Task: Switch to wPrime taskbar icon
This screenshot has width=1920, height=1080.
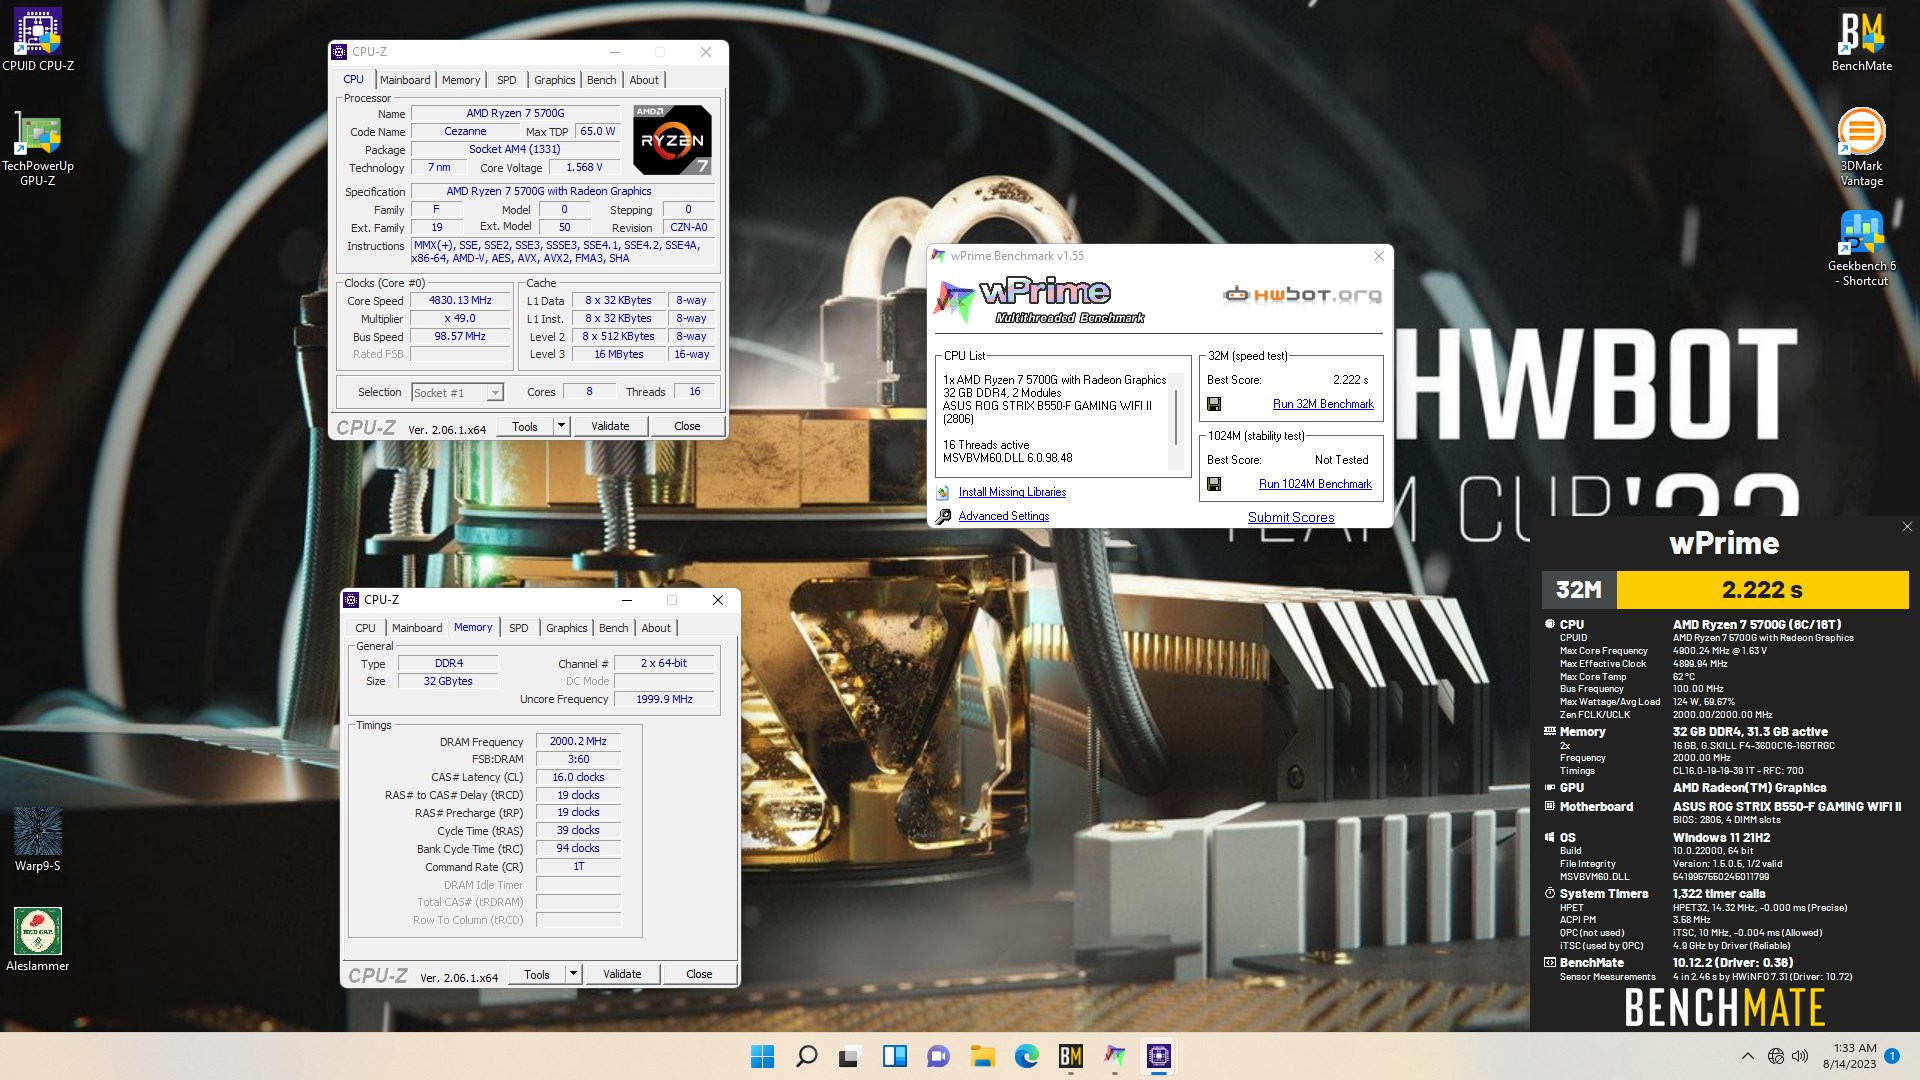Action: pos(1114,1056)
